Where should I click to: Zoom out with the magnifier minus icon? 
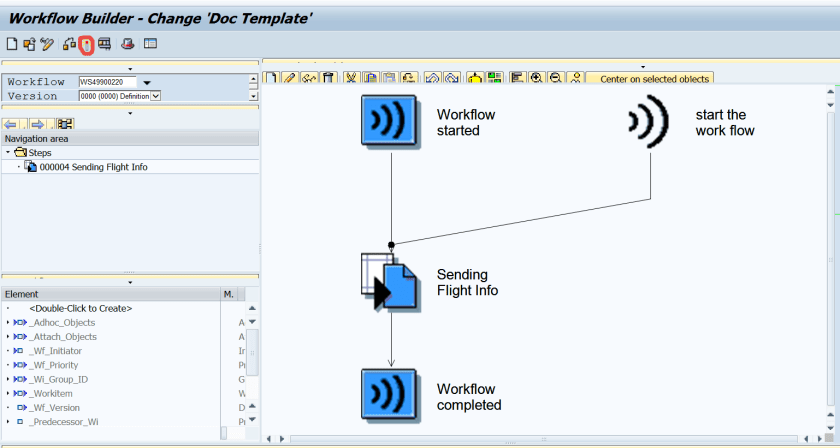coord(556,78)
